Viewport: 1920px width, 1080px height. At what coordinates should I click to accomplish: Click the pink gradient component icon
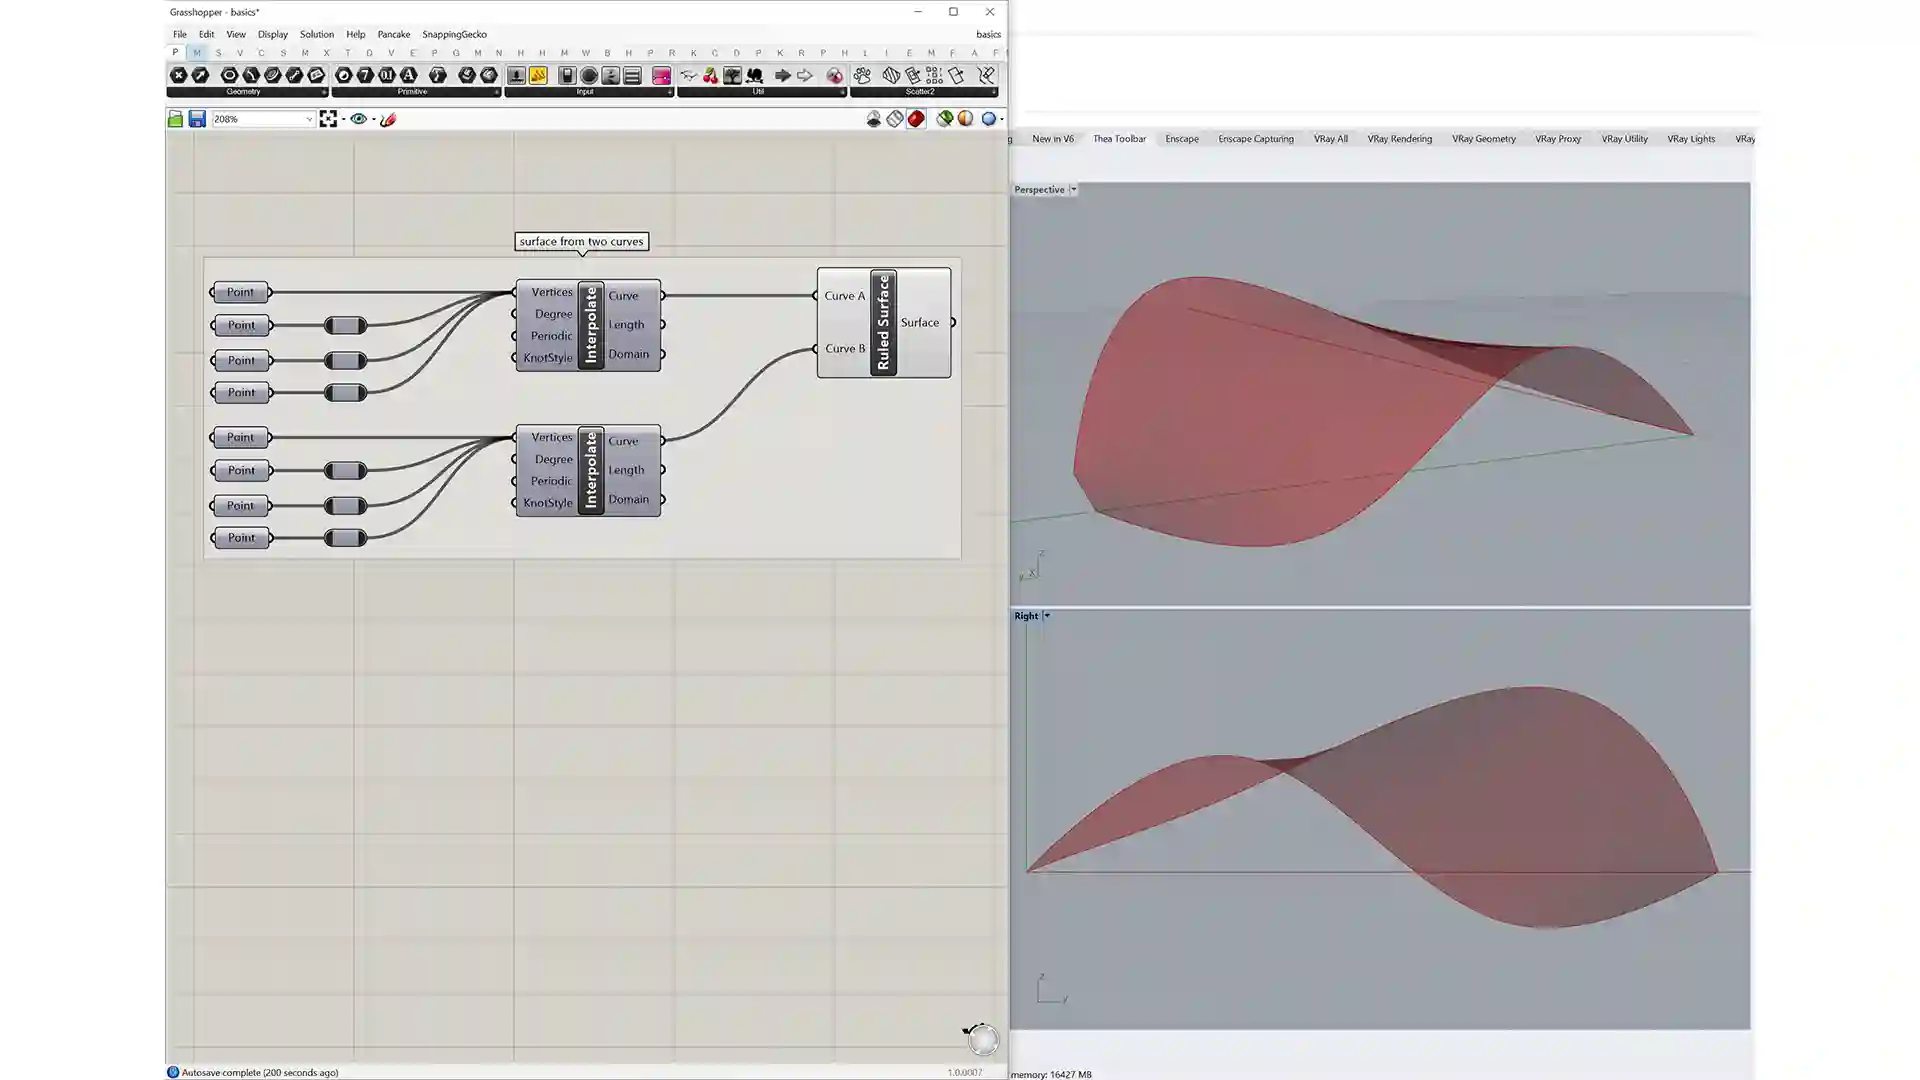click(661, 75)
